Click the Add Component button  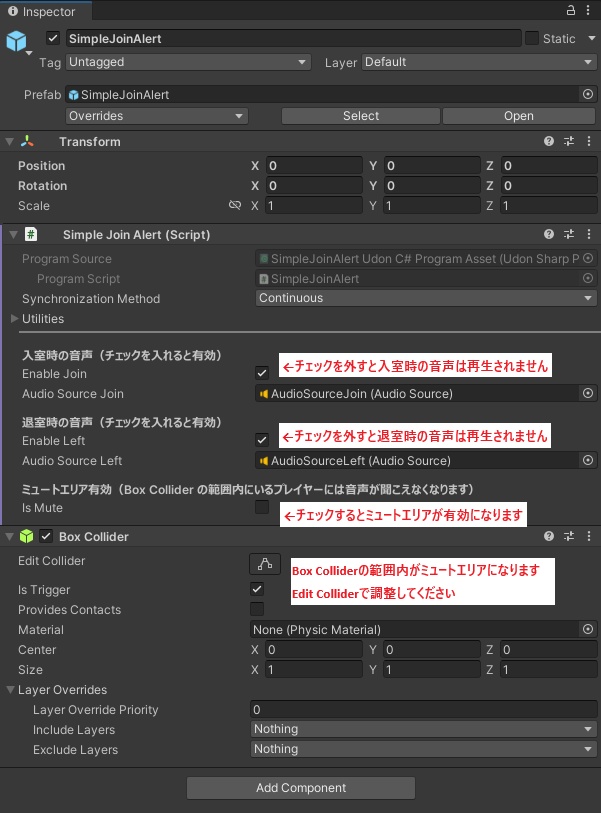[301, 788]
